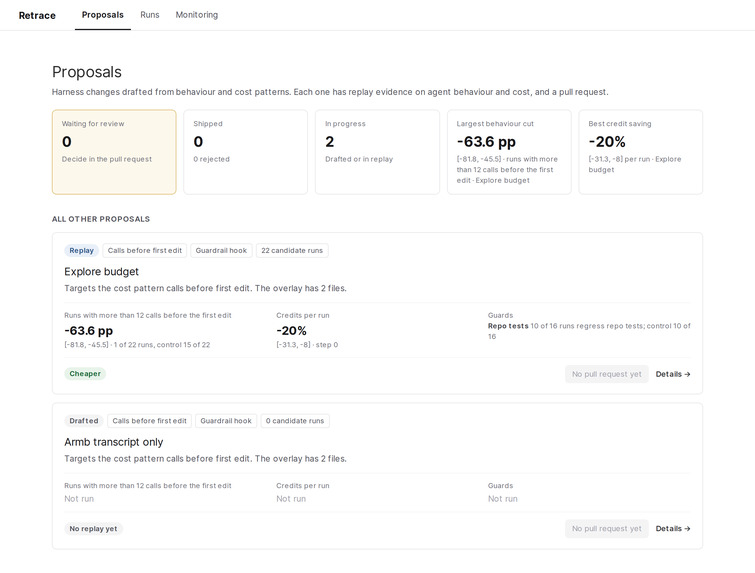
Task: Open the Explore budget proposal title
Action: (102, 272)
